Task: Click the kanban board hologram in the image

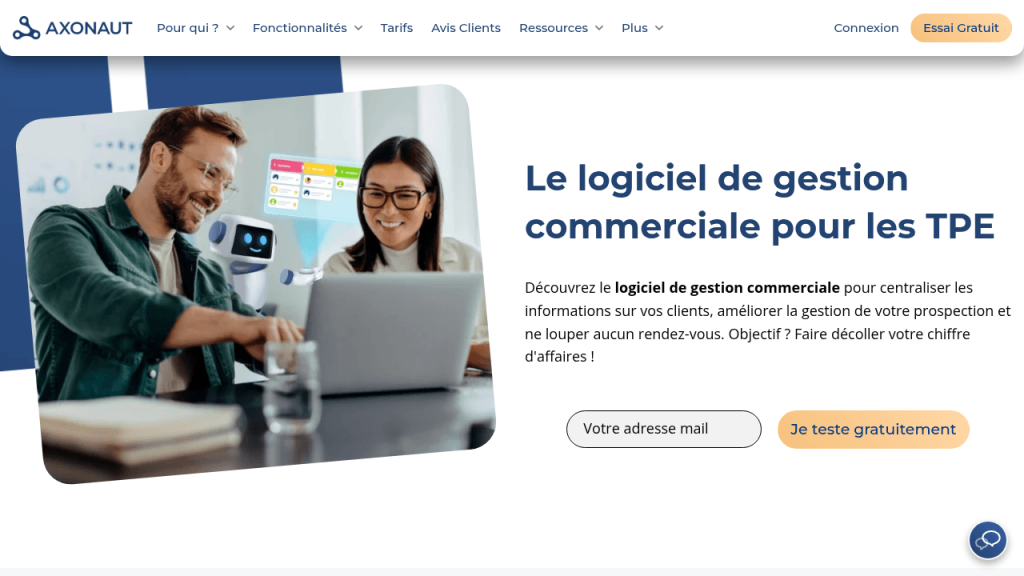Action: pos(315,184)
